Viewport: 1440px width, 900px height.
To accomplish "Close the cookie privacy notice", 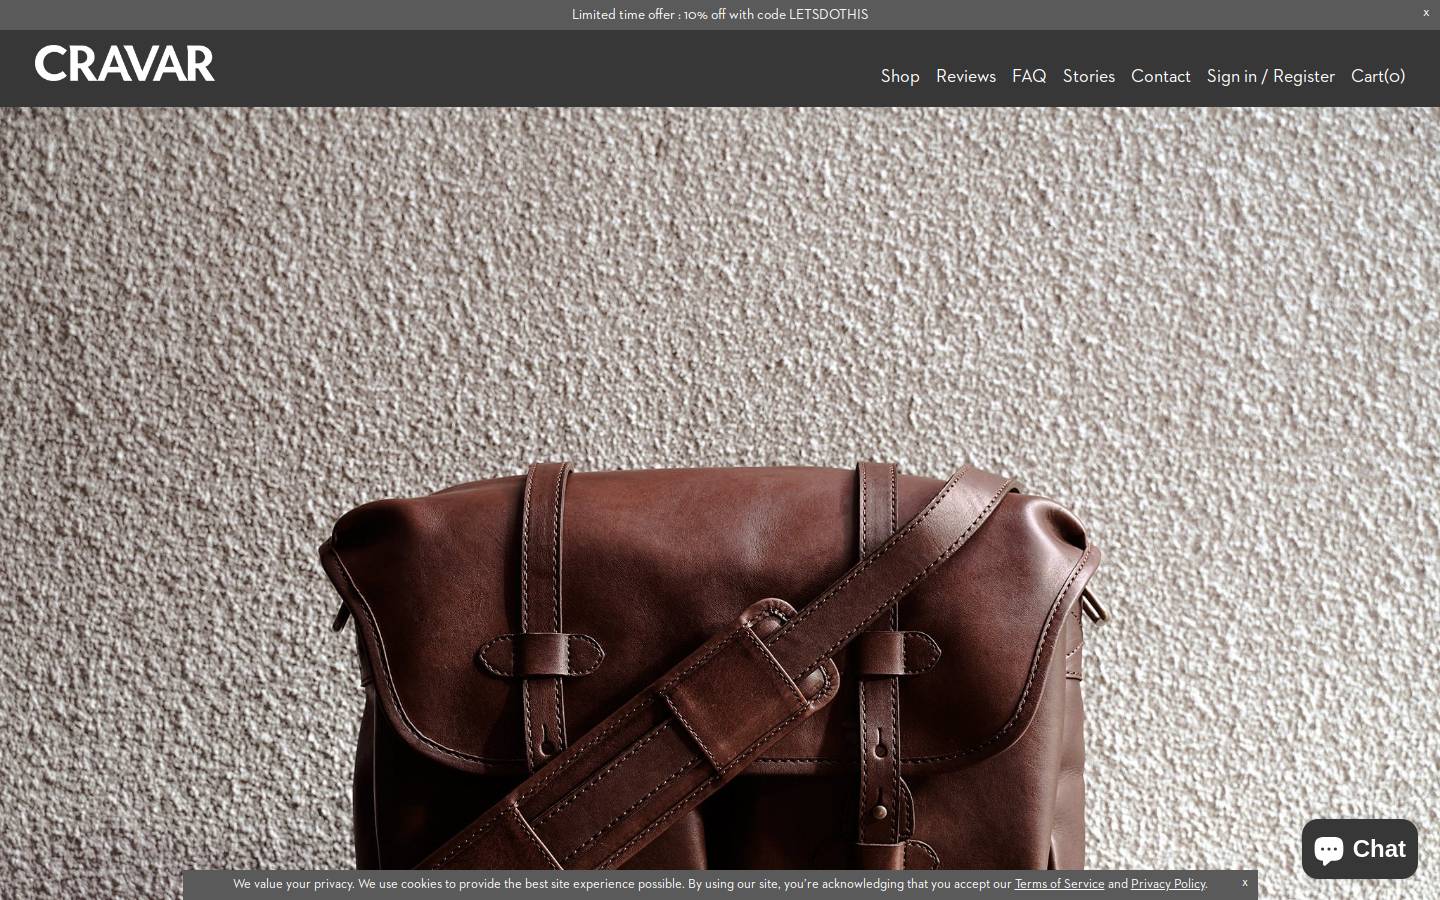I will (1245, 883).
